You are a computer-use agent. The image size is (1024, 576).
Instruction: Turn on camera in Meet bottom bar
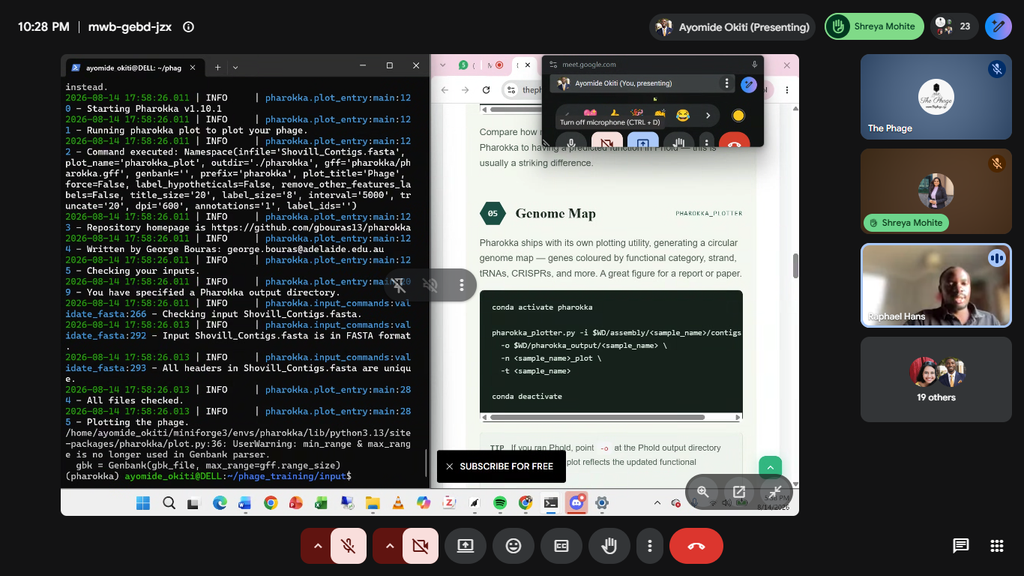pyautogui.click(x=420, y=546)
